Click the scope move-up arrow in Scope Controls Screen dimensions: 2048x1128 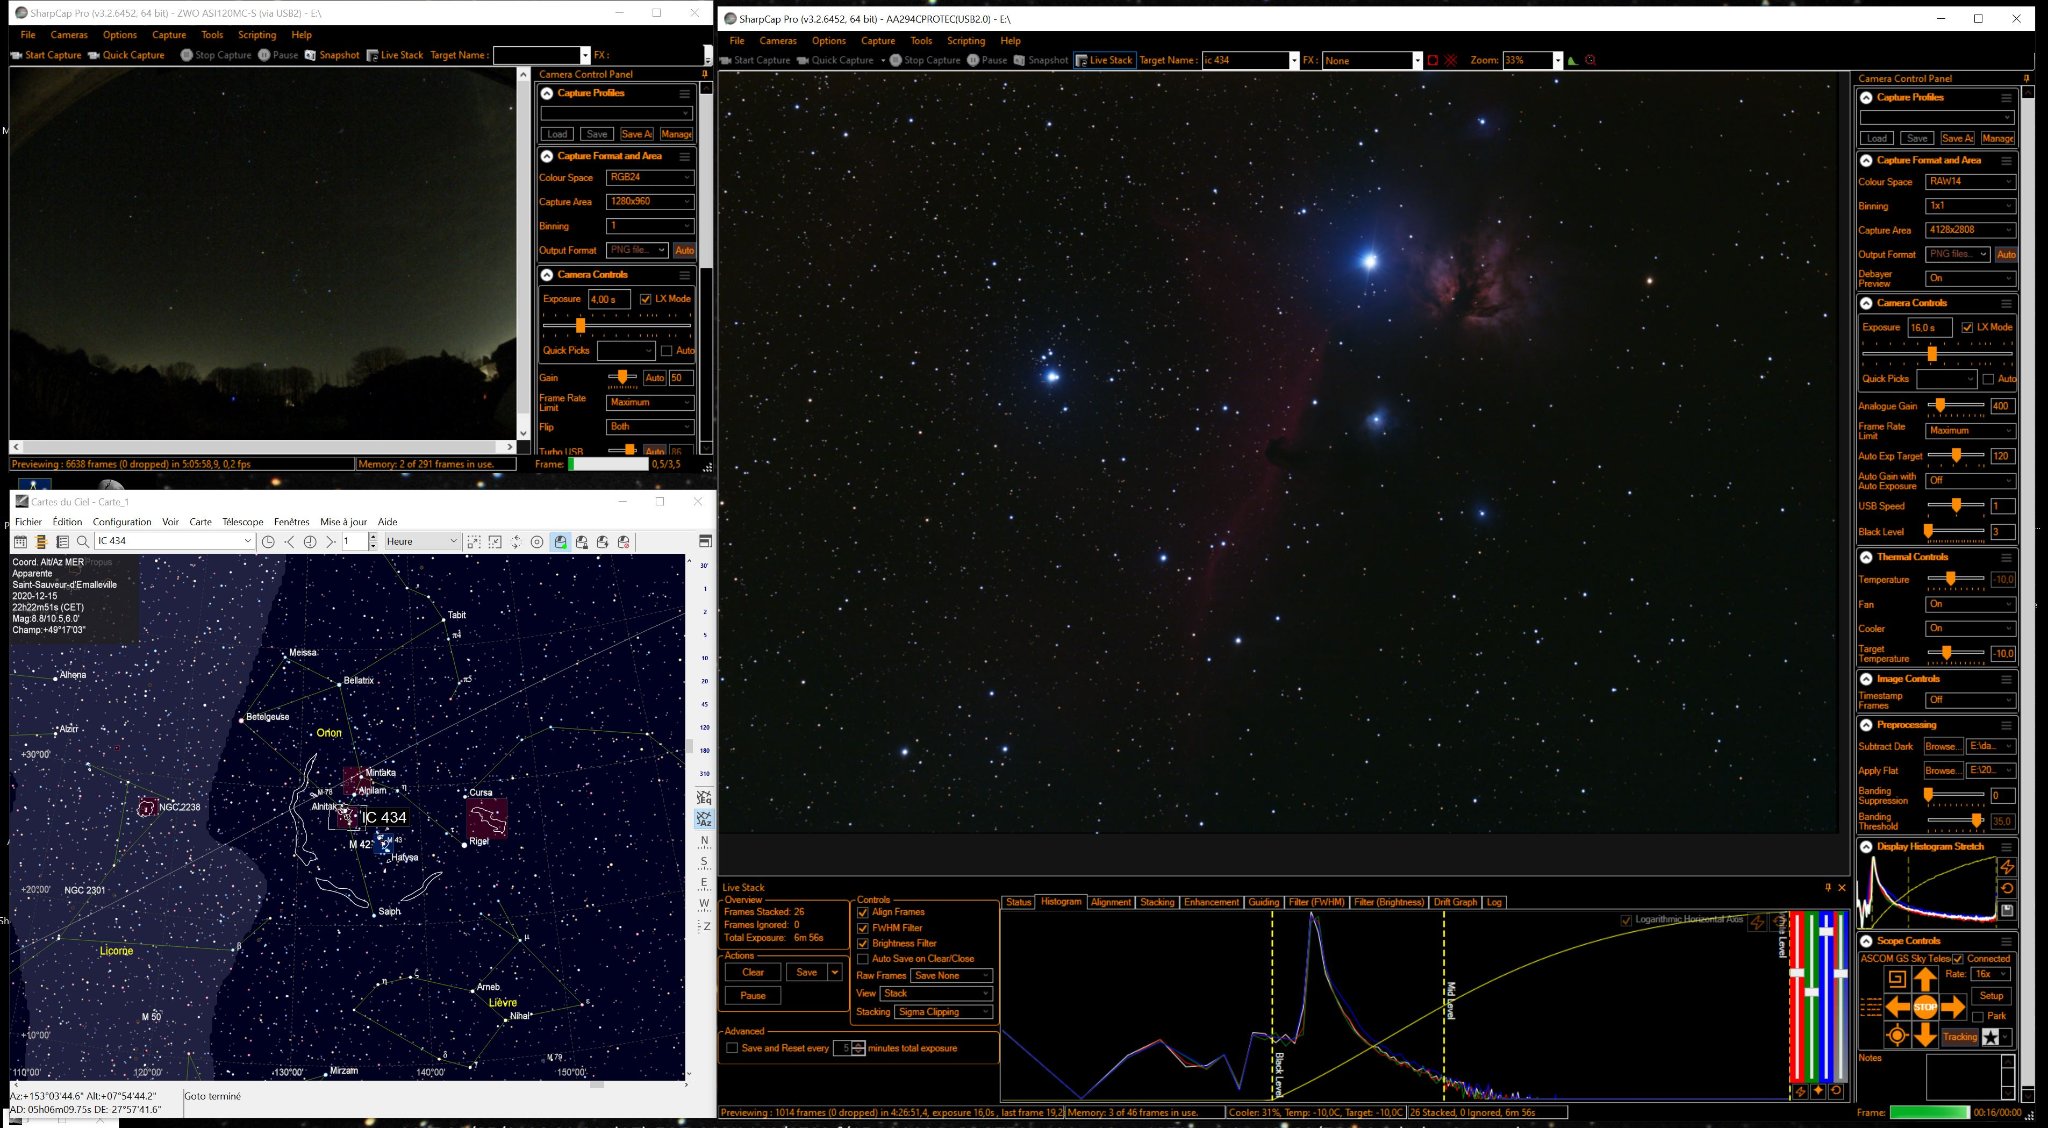pyautogui.click(x=1925, y=979)
